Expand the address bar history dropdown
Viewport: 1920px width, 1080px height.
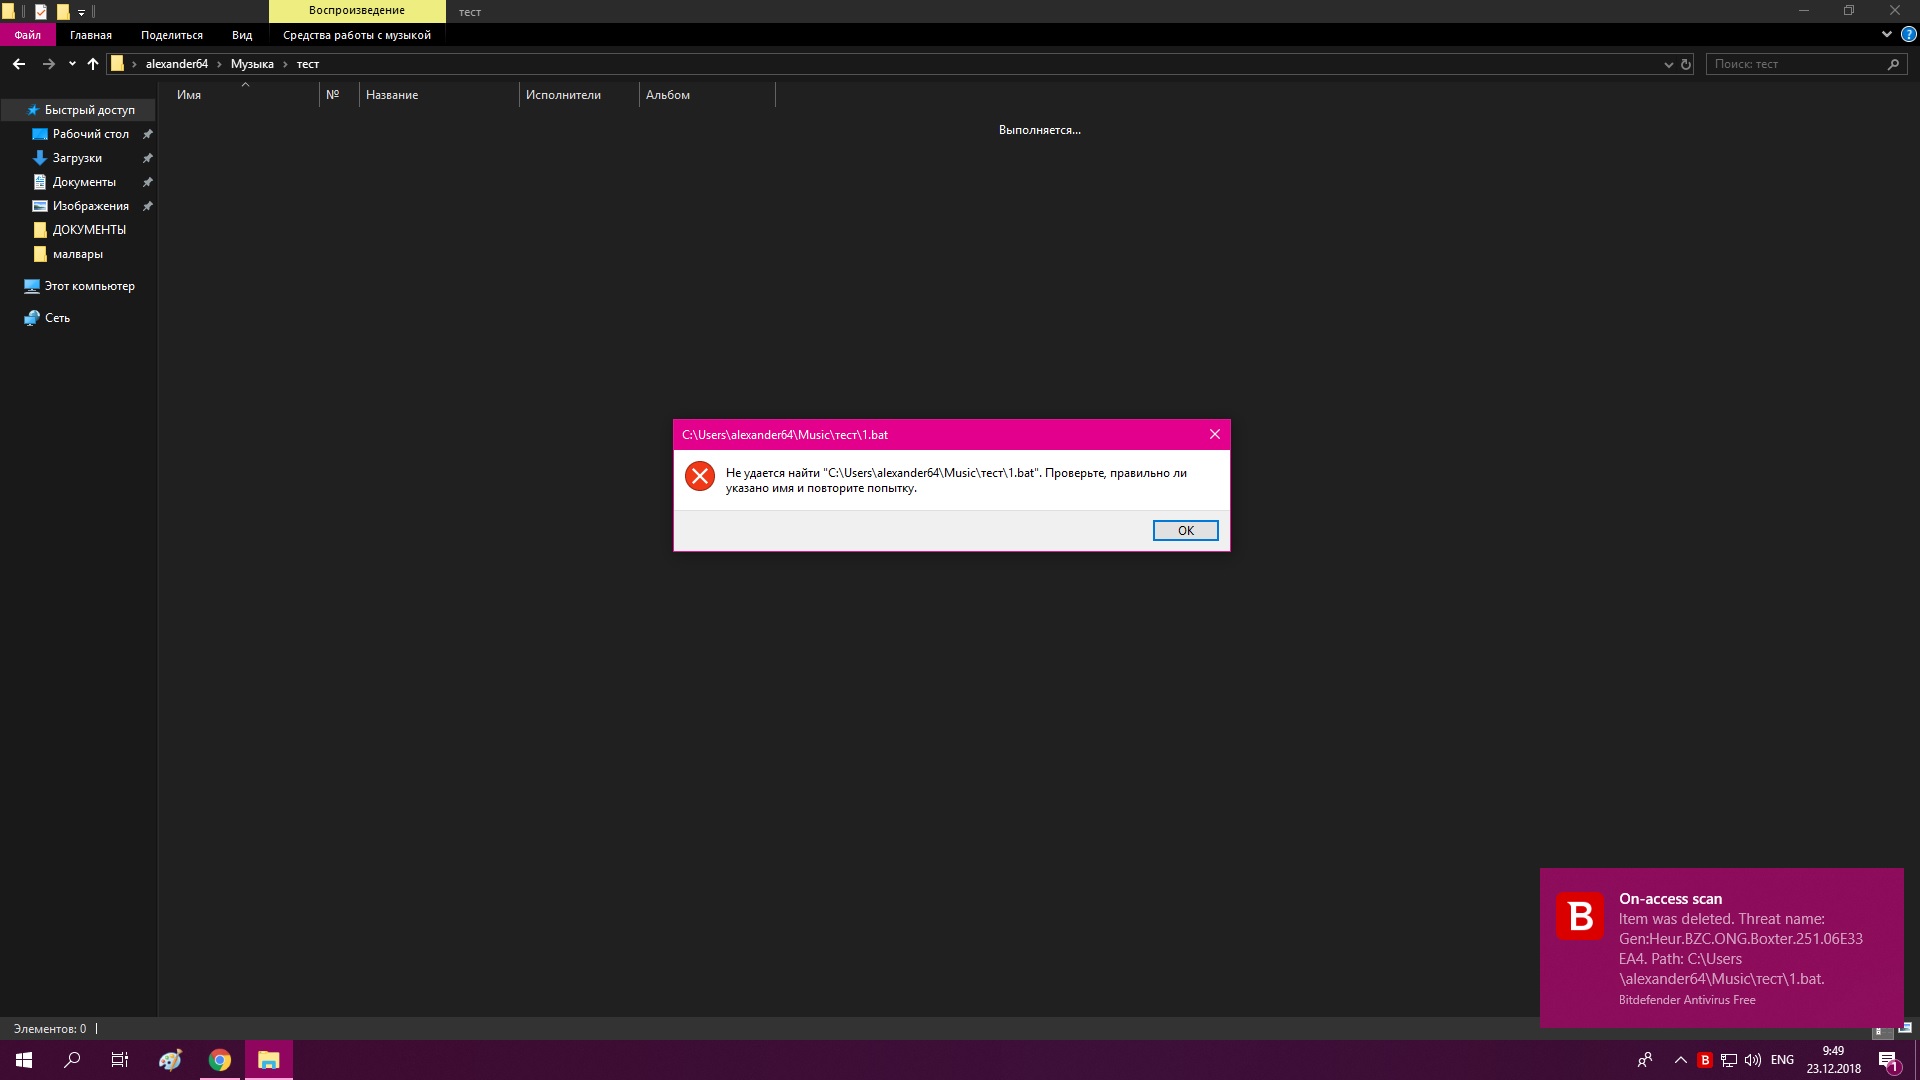click(x=1668, y=64)
